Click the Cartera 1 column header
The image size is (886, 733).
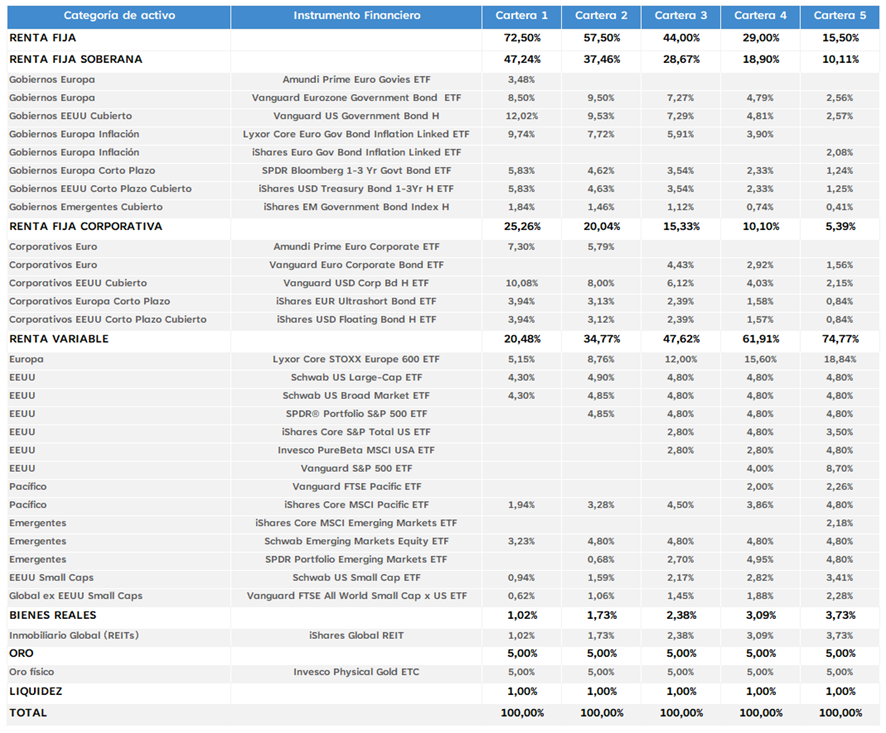coord(522,16)
